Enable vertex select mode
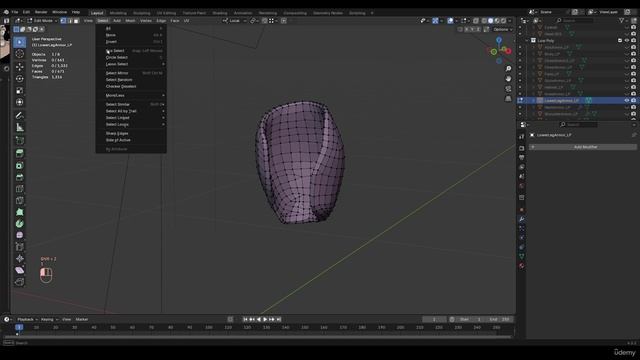The height and width of the screenshot is (360, 640). point(63,20)
